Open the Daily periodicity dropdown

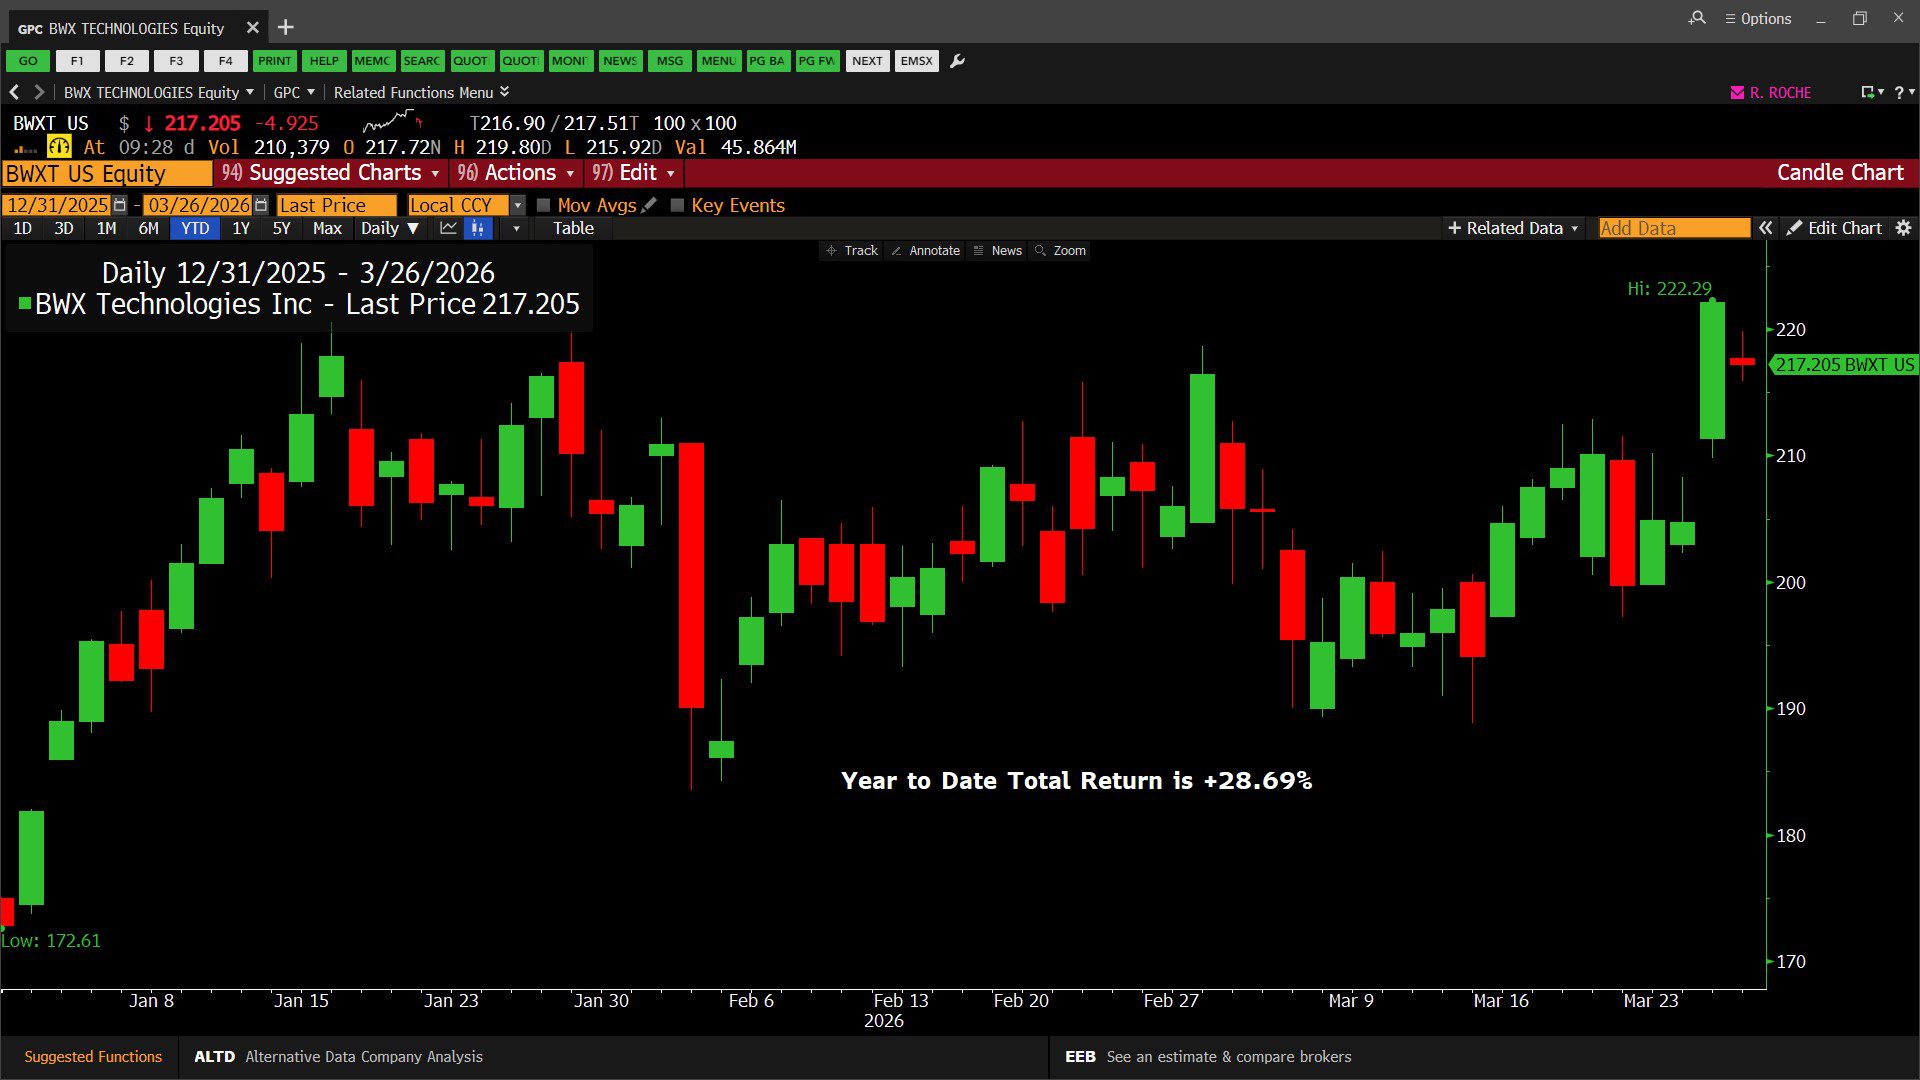pos(389,228)
